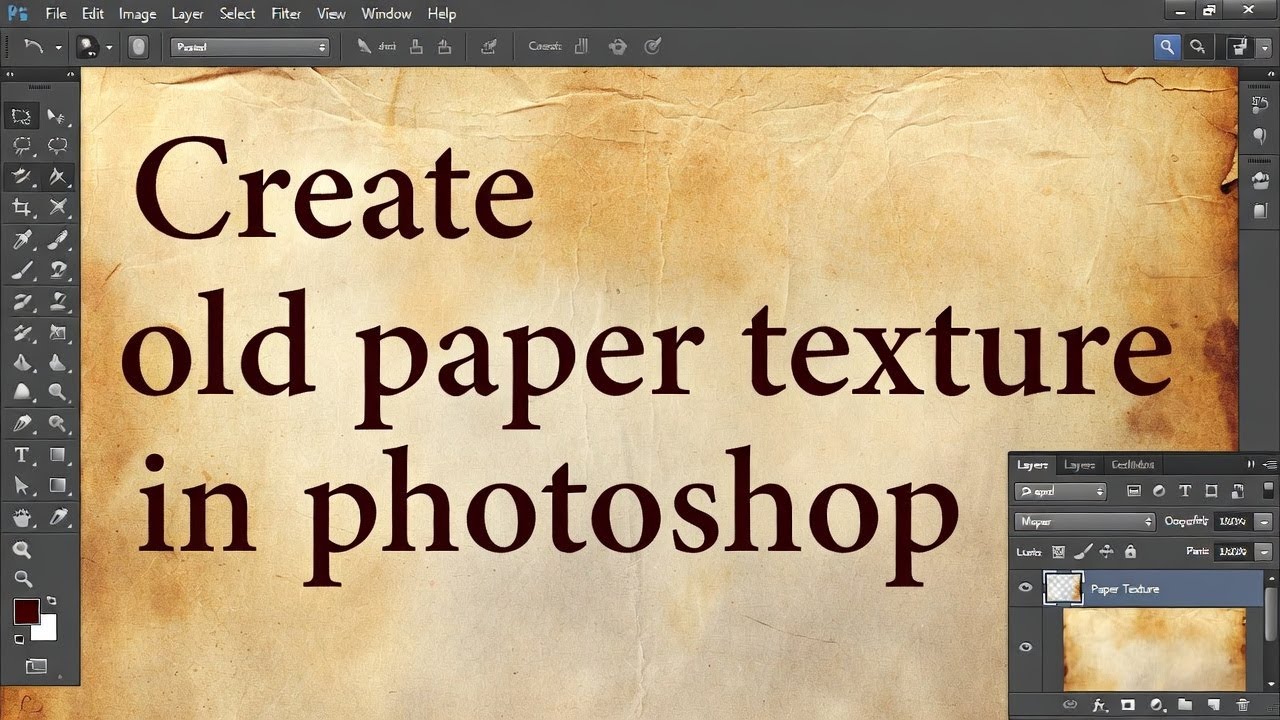Open the wide options bar mode dropdown
The image size is (1280, 720).
click(250, 47)
